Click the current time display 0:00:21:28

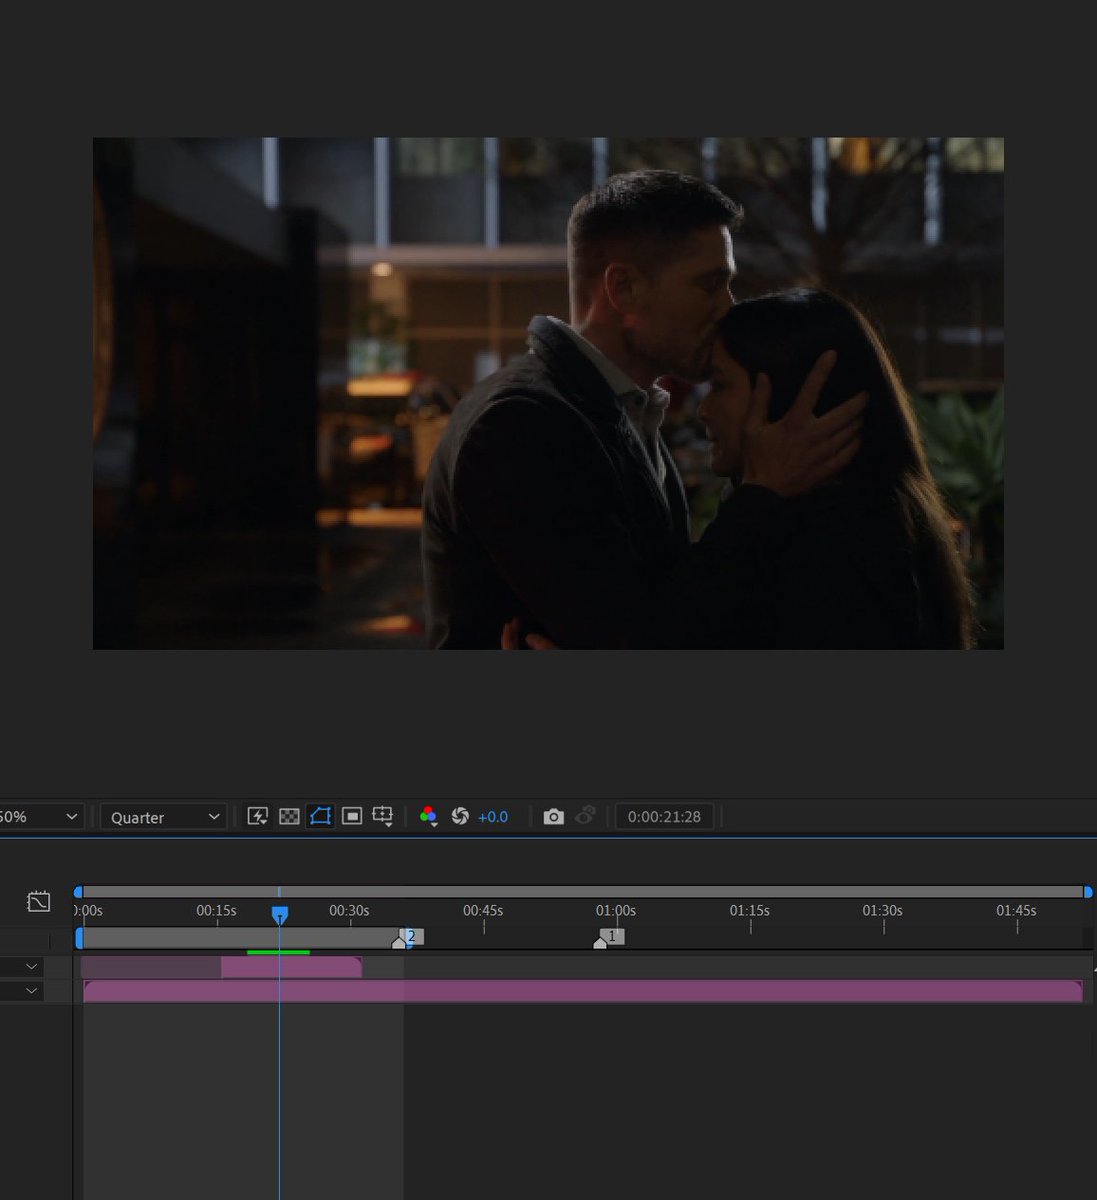(x=664, y=816)
